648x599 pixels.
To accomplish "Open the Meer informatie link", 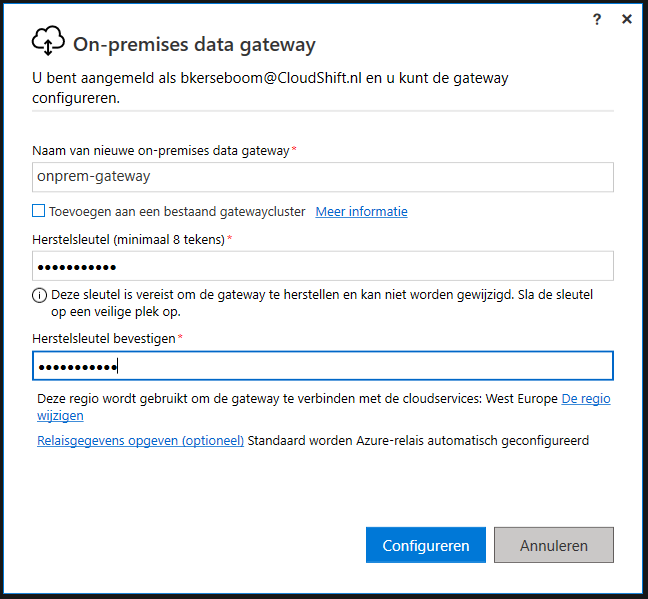I will (361, 212).
